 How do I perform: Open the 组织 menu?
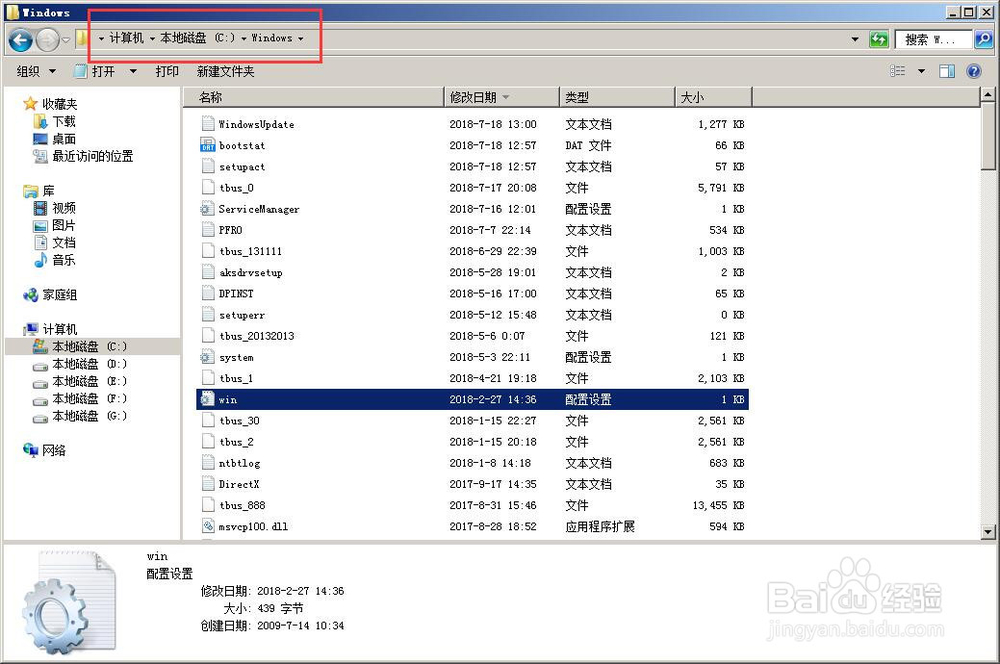click(x=36, y=71)
